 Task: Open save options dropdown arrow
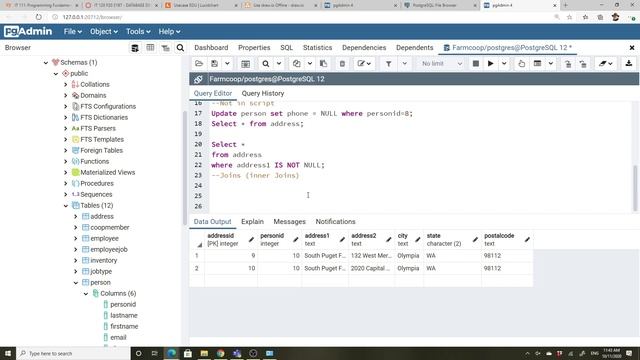point(227,64)
